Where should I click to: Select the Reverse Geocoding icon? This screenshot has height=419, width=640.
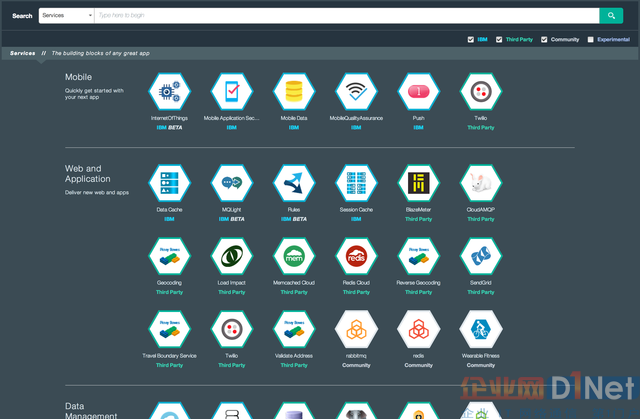coord(418,256)
